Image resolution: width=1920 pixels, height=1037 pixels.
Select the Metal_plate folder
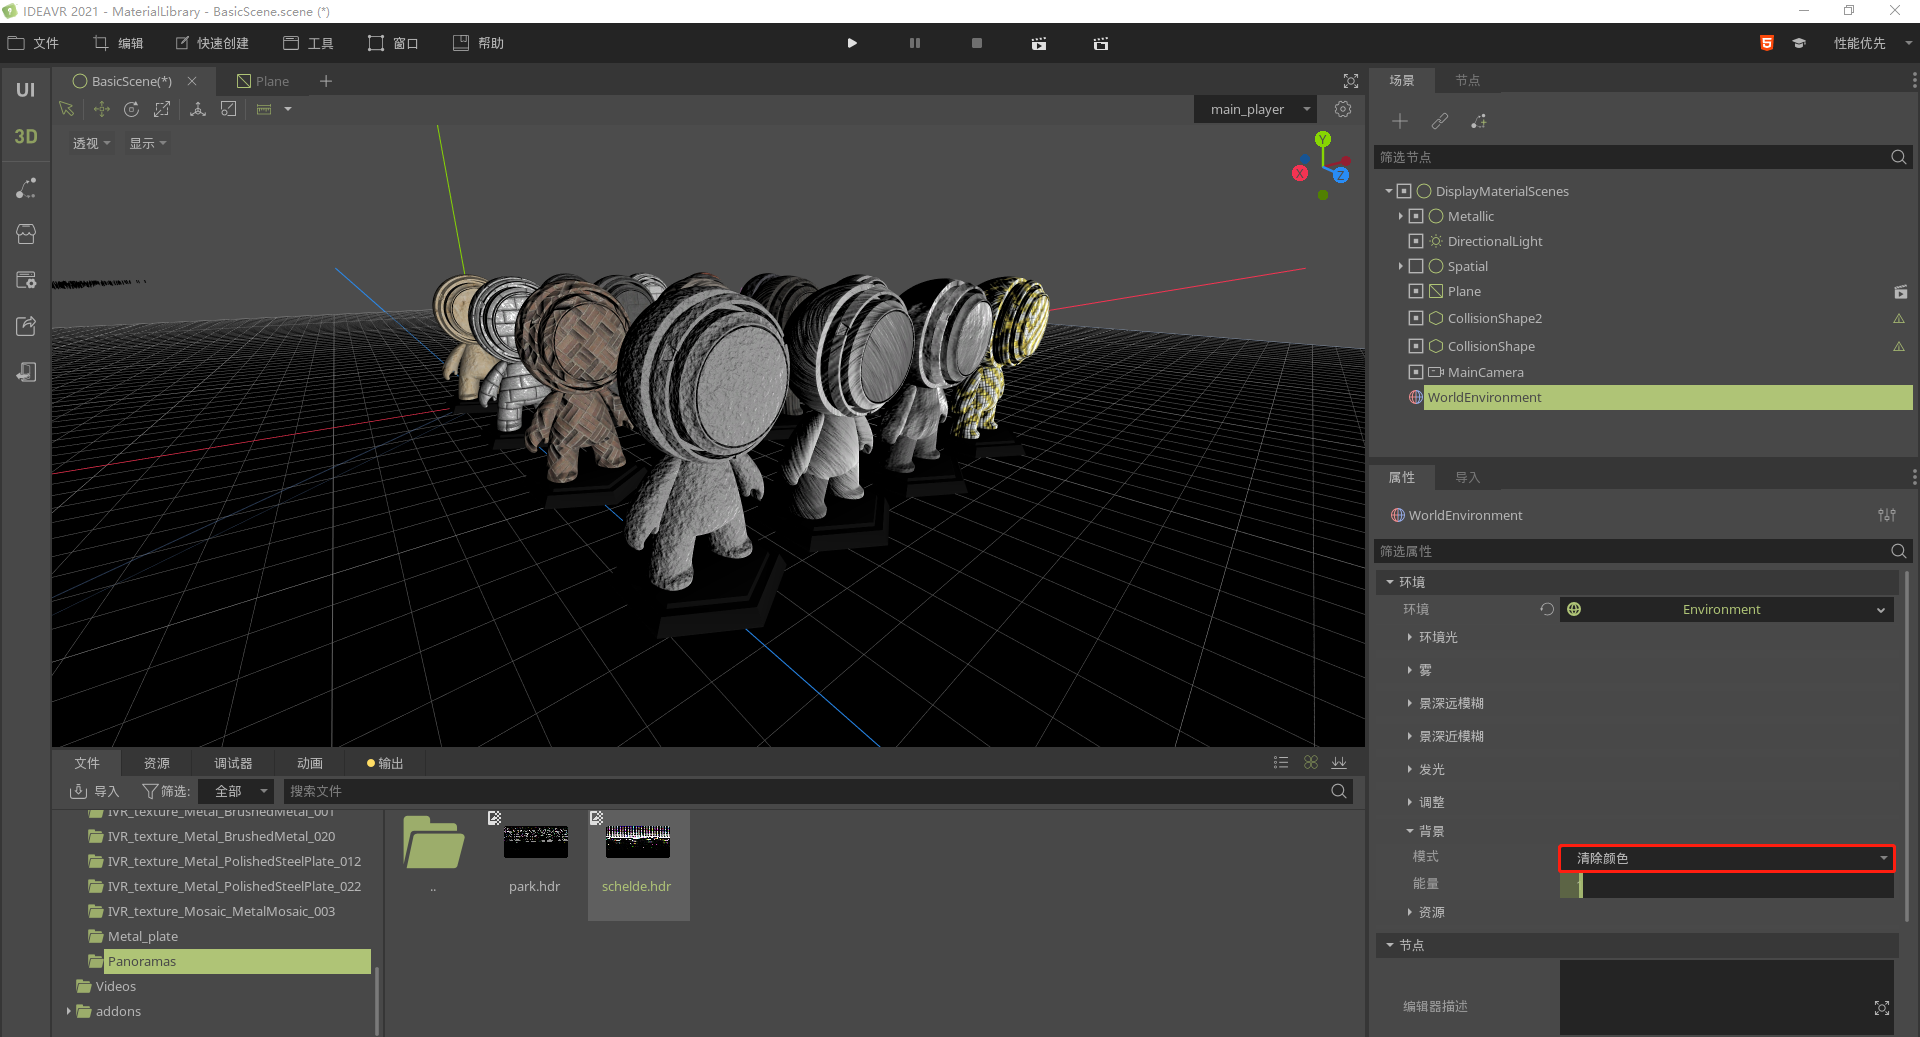pyautogui.click(x=143, y=936)
